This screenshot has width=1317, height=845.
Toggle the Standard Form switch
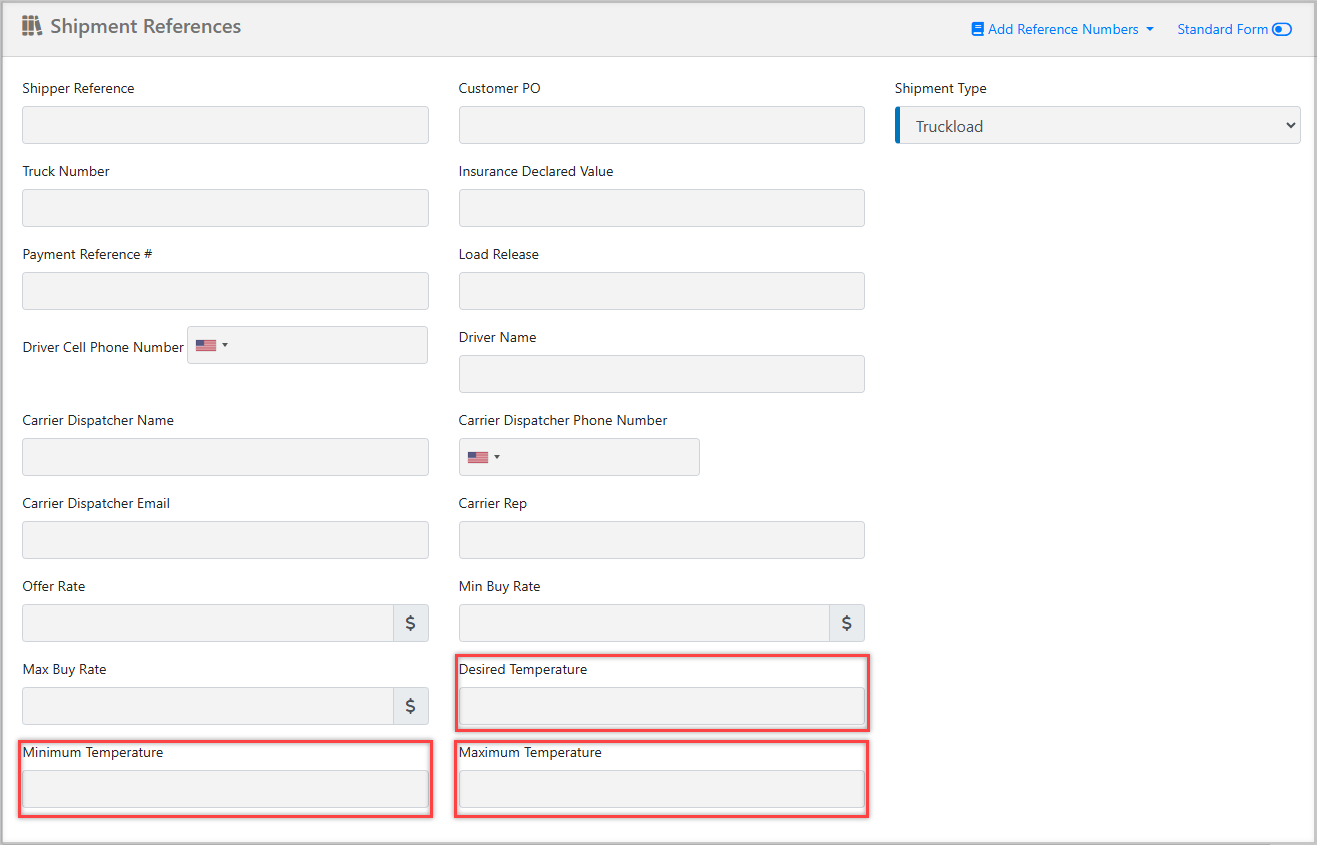tap(1281, 29)
